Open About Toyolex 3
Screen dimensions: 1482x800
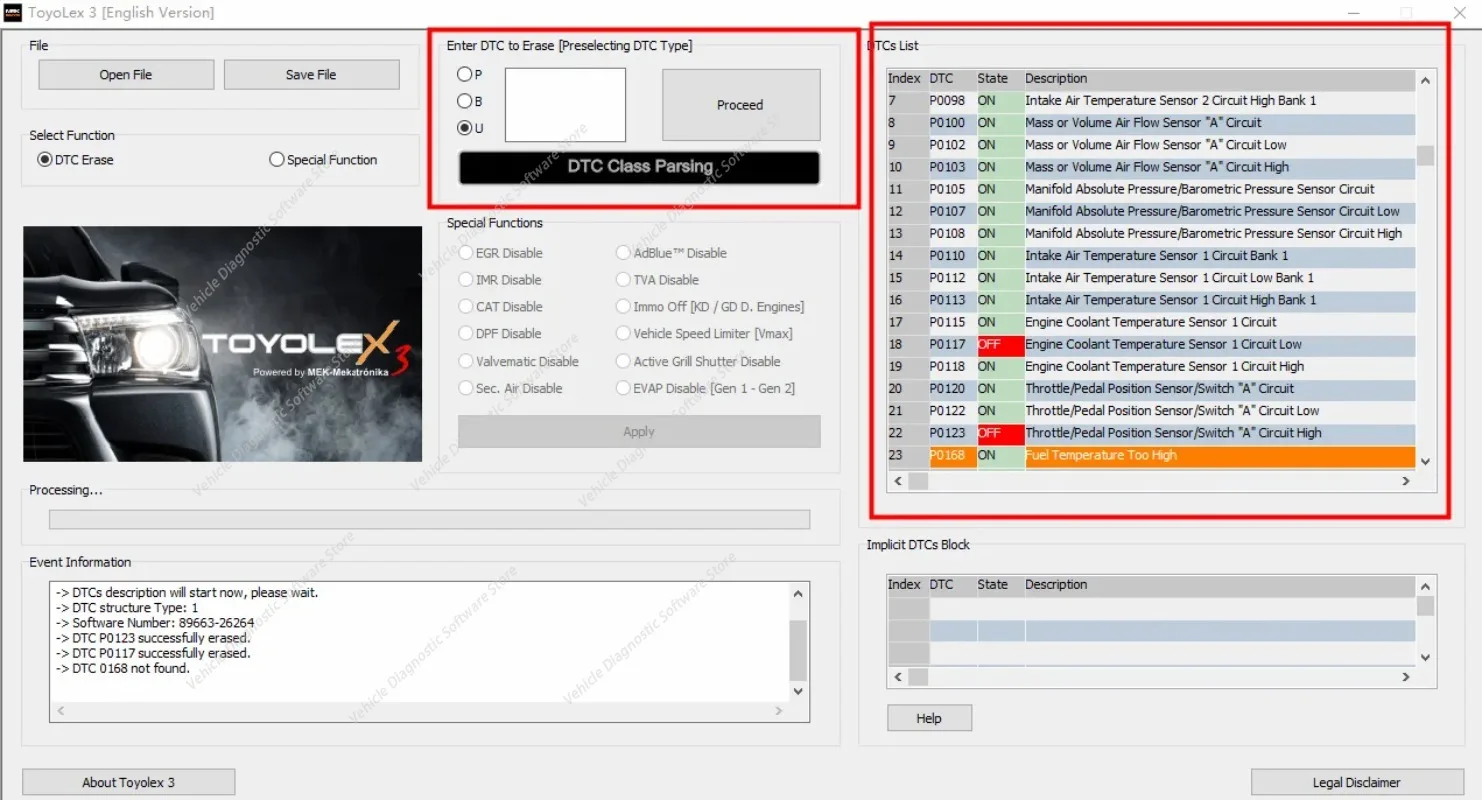(x=128, y=782)
